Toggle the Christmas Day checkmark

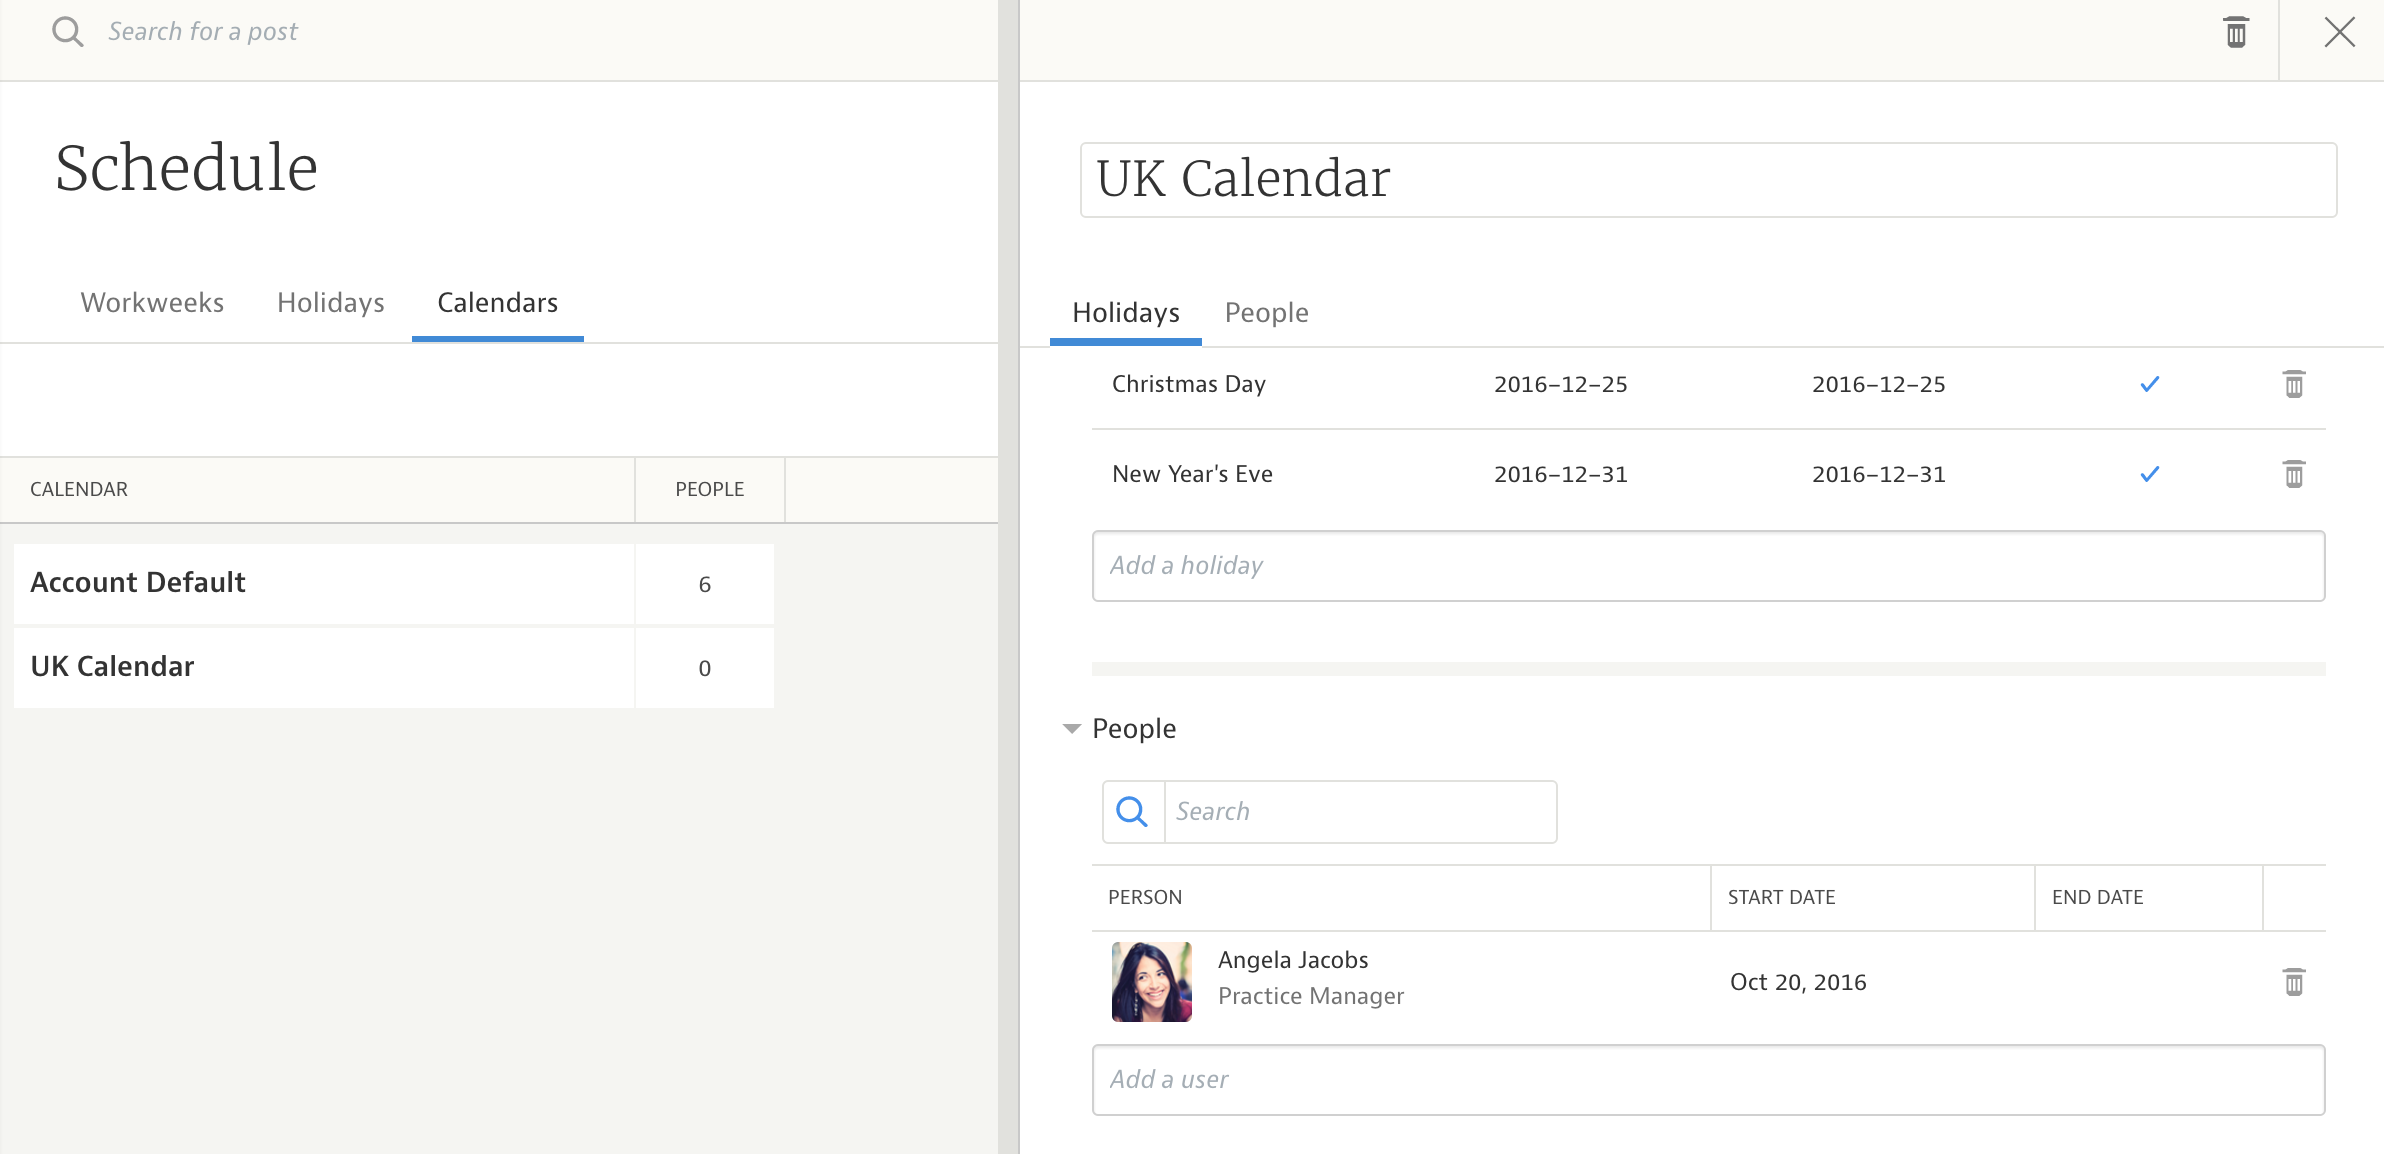coord(2149,384)
